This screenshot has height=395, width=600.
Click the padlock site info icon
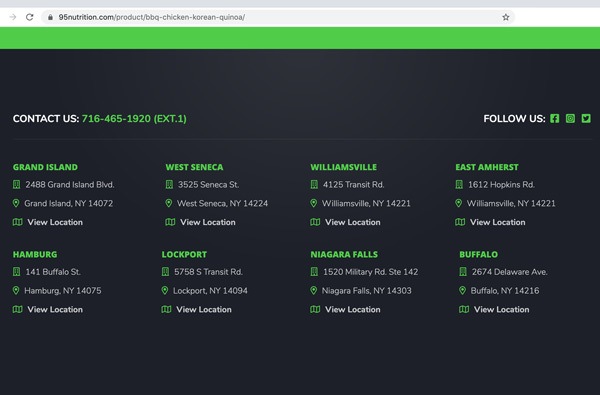coord(50,17)
